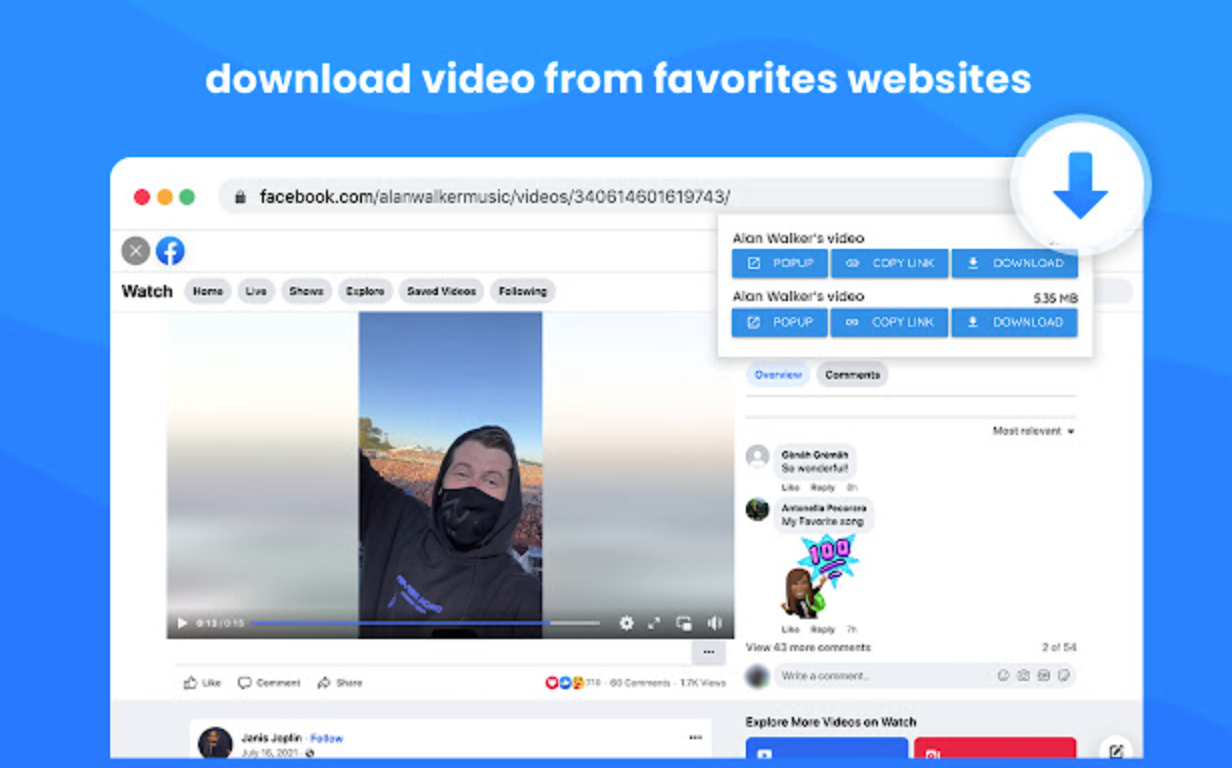The width and height of the screenshot is (1232, 768).
Task: Enter fullscreen with the expand arrows icon
Action: 654,623
